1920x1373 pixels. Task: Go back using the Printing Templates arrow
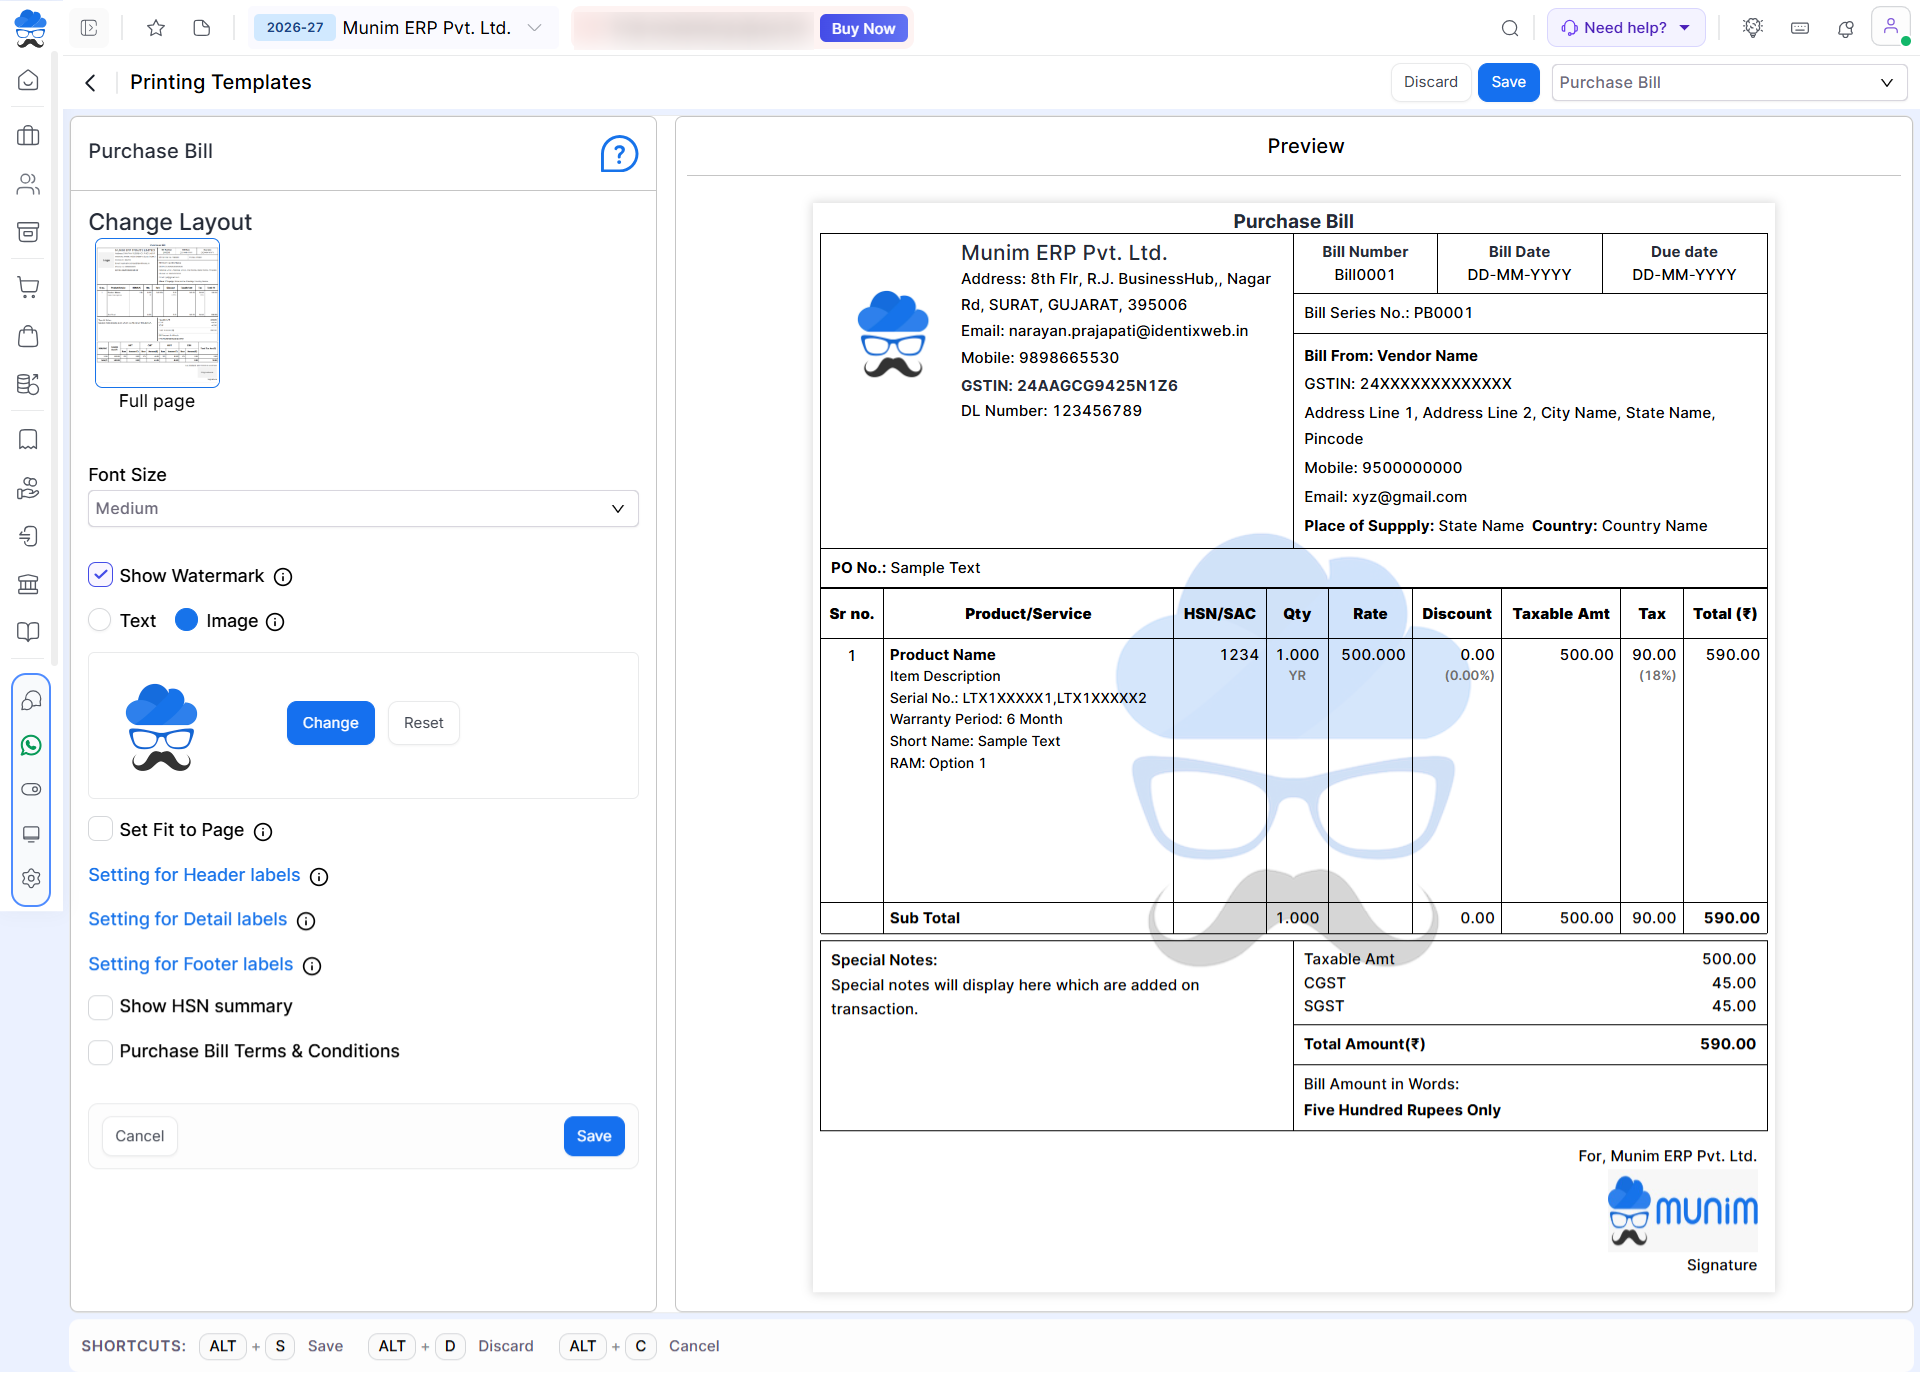[x=91, y=83]
